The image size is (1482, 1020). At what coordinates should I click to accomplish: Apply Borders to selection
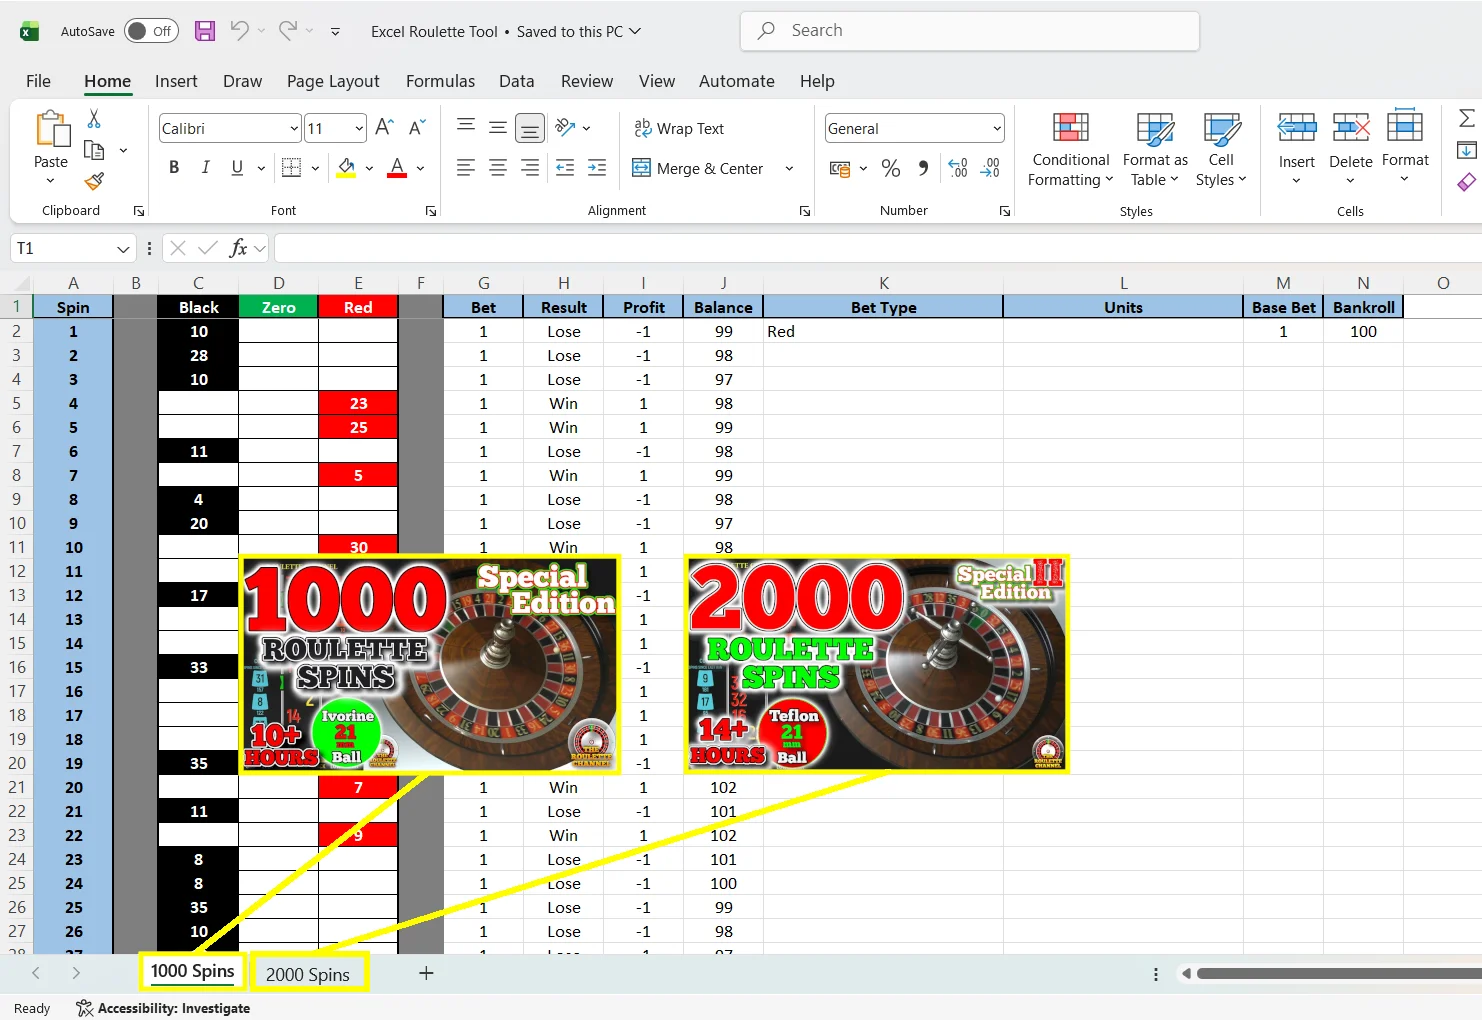(291, 168)
